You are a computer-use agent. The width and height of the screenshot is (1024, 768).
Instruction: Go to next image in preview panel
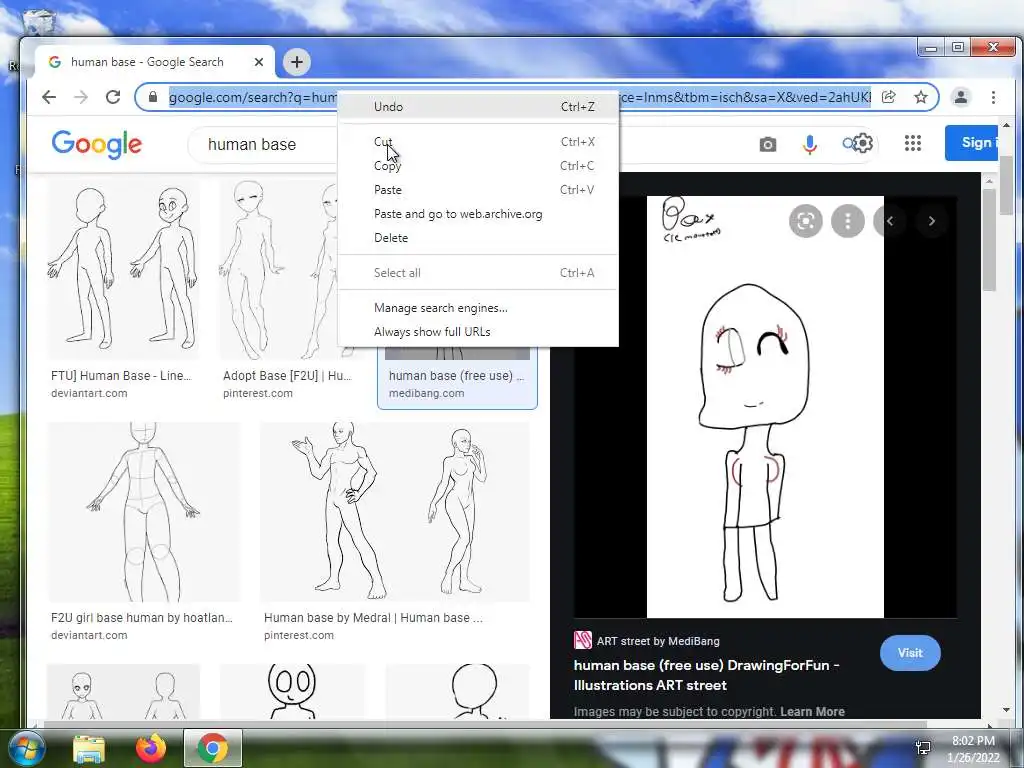coord(932,221)
